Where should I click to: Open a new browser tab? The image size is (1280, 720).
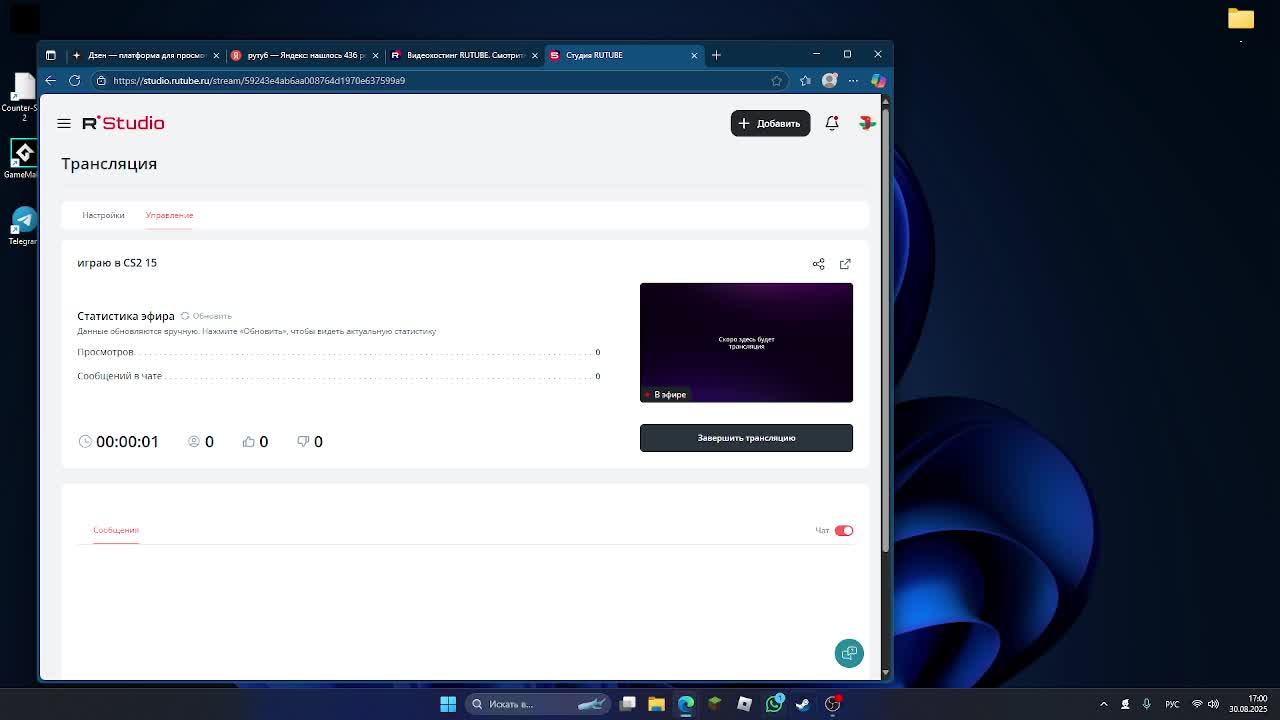pos(716,55)
